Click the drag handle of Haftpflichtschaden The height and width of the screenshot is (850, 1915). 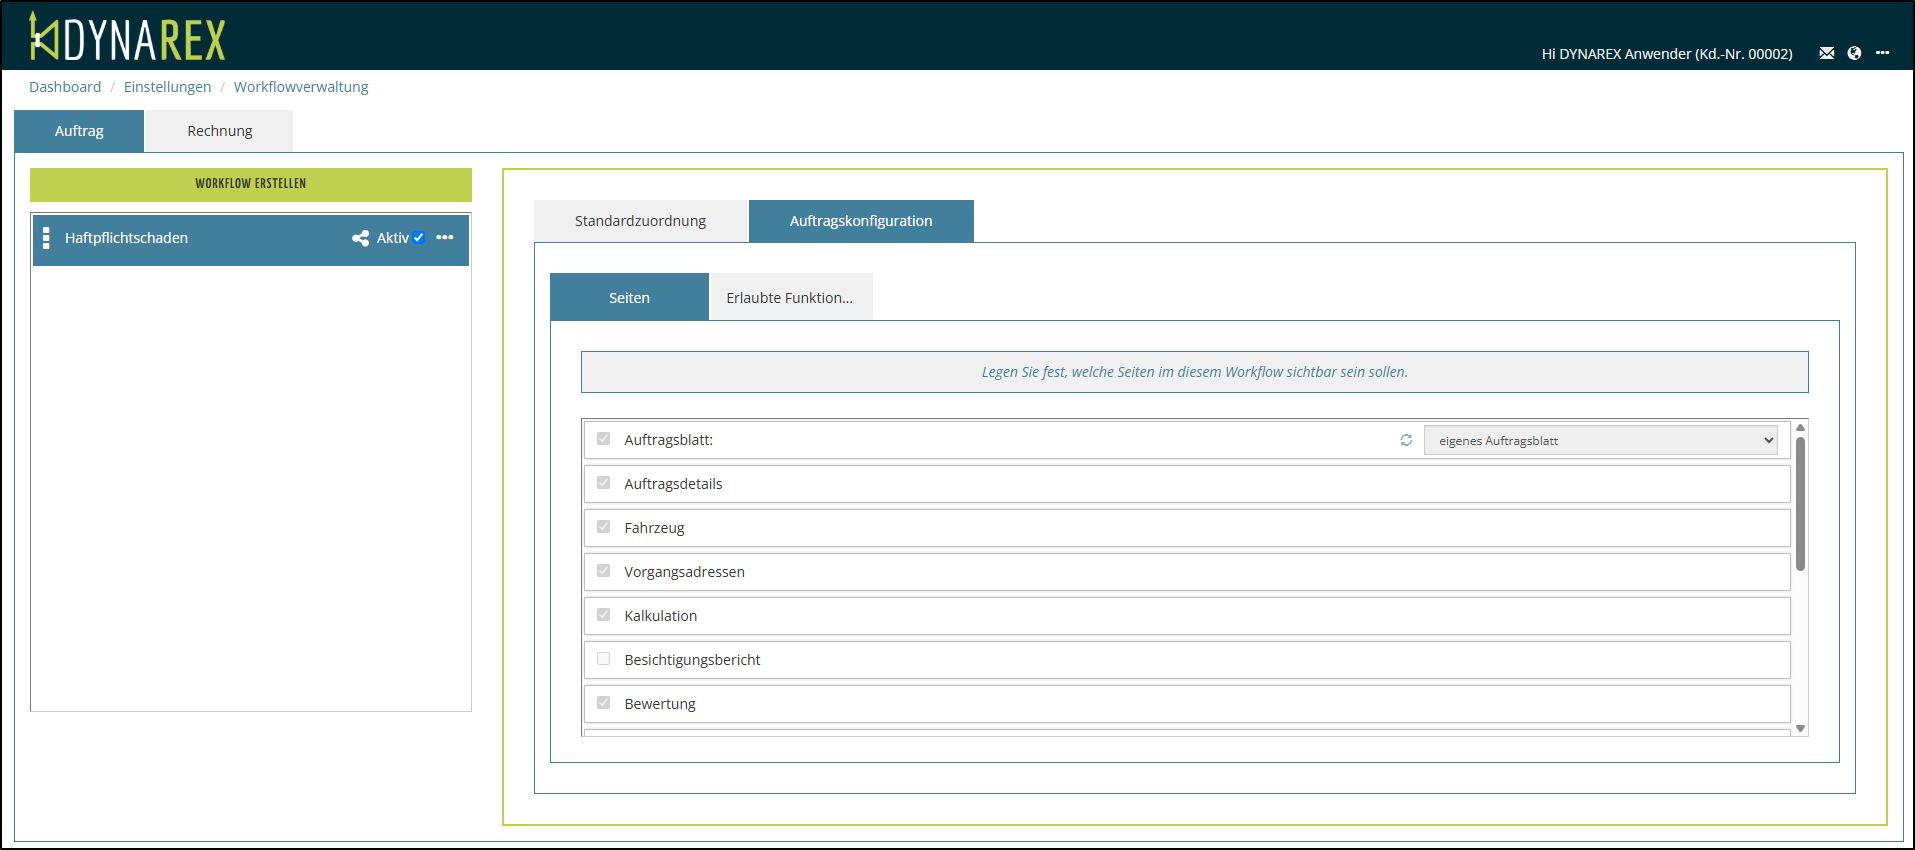[x=46, y=238]
